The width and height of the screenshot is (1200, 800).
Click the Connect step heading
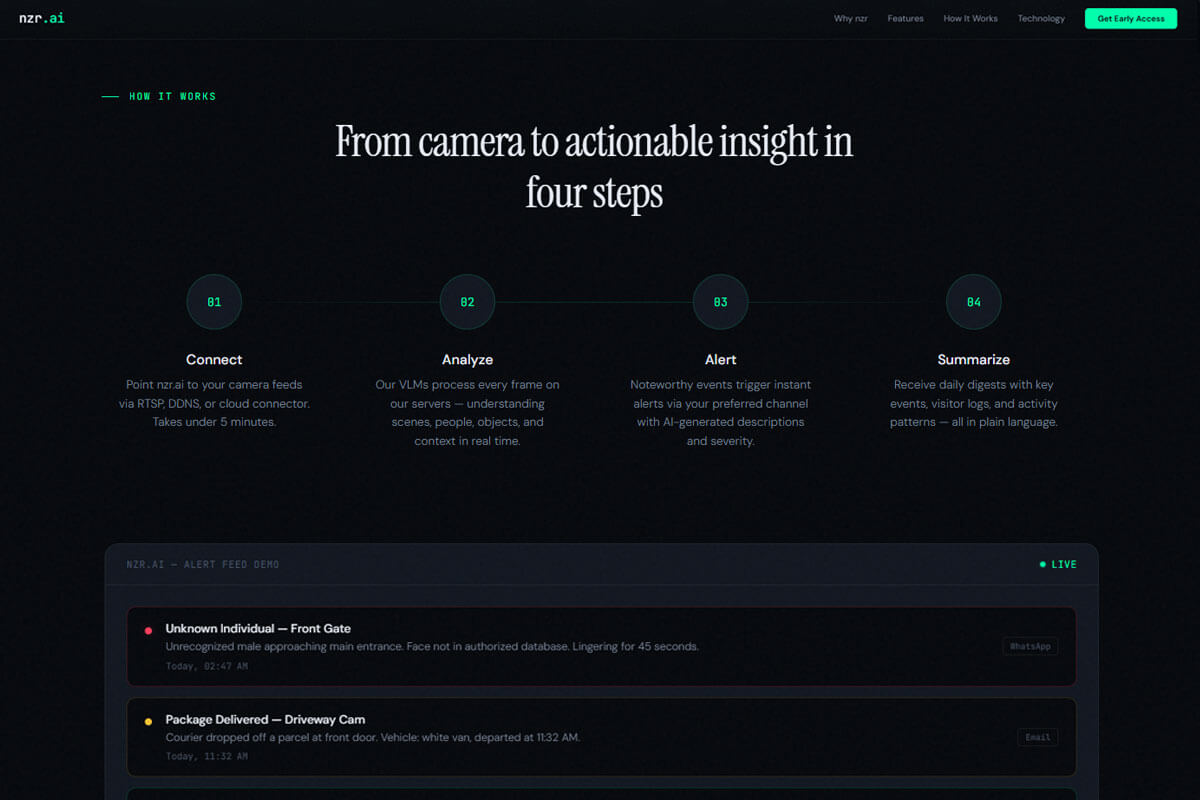[x=214, y=359]
